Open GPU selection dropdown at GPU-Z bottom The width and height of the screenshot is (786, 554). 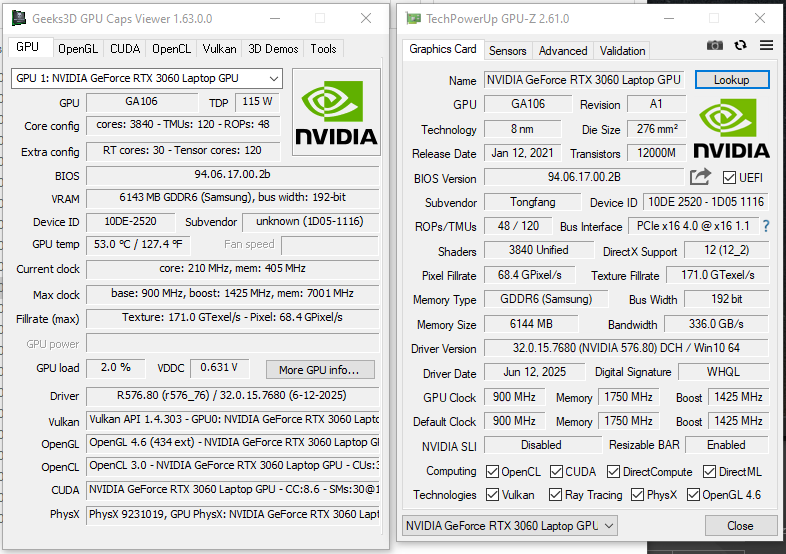(510, 525)
